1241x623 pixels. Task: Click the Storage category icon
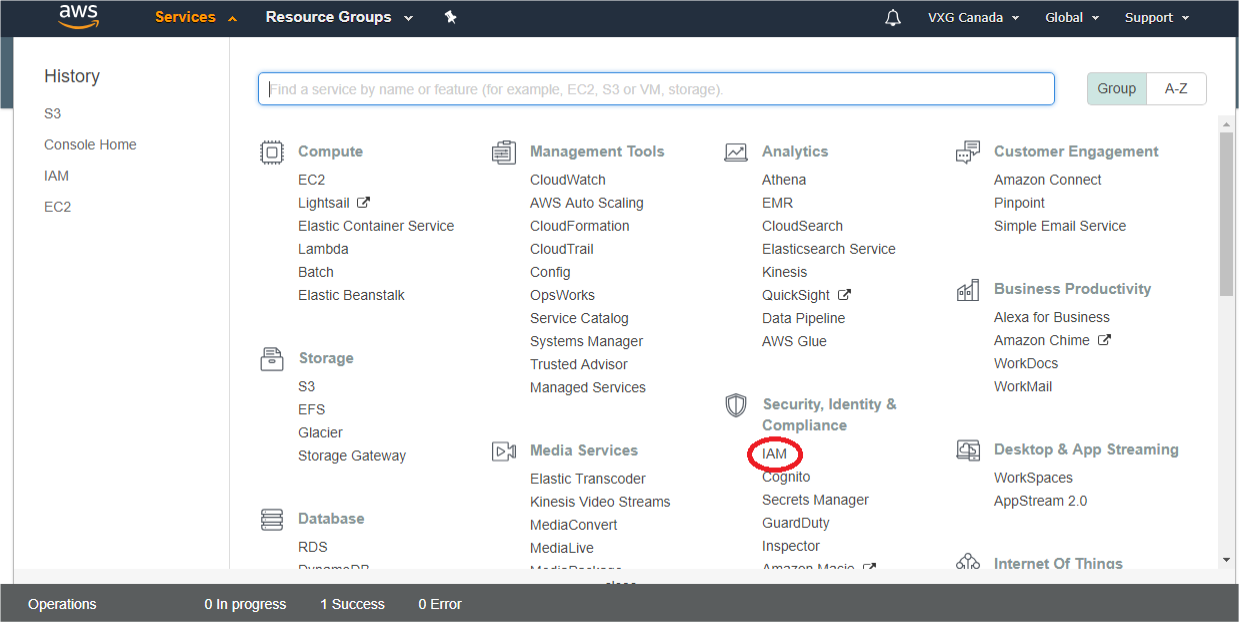pos(271,358)
